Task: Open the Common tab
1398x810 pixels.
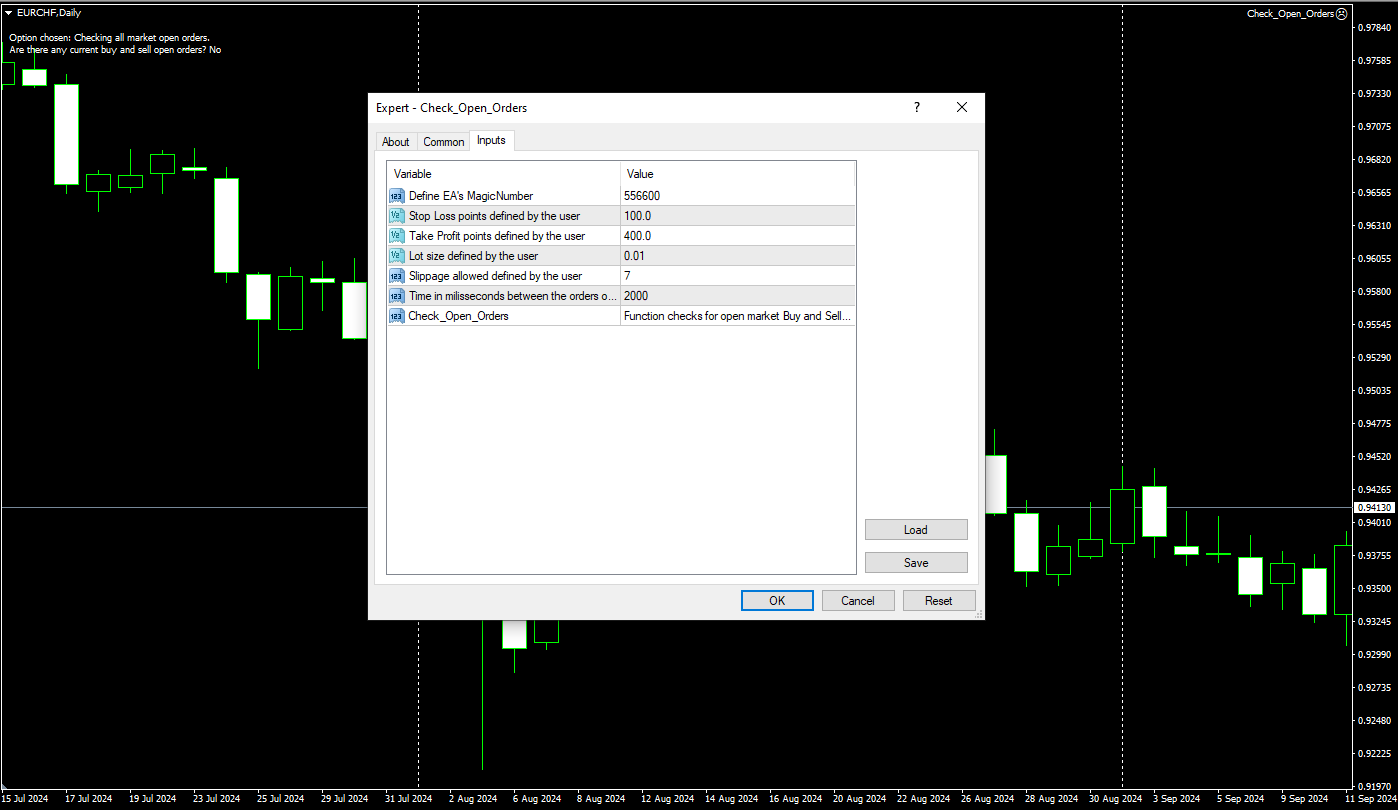Action: (443, 142)
